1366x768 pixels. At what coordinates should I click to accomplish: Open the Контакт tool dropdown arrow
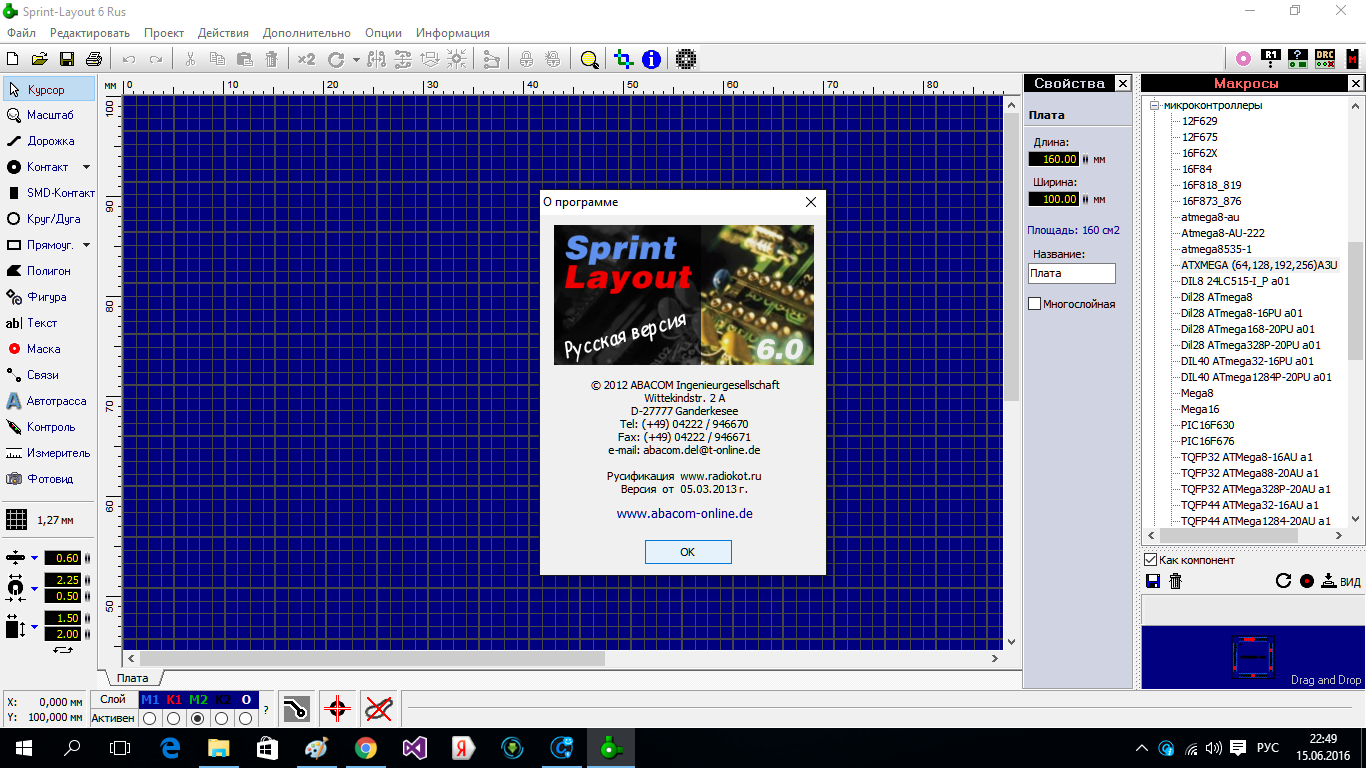pyautogui.click(x=86, y=167)
